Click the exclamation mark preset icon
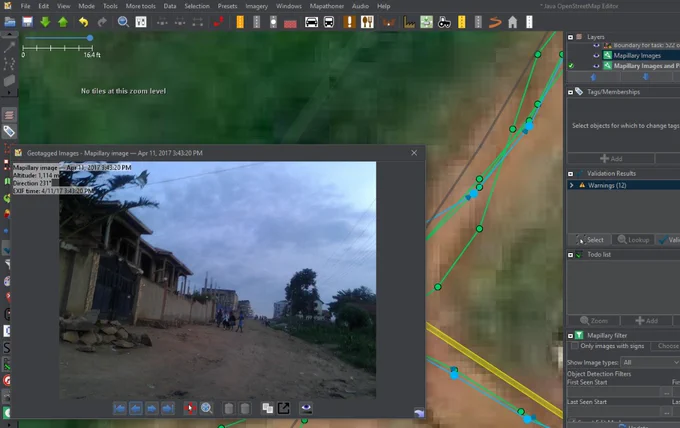Viewport: 680px width, 428px height. coord(349,22)
